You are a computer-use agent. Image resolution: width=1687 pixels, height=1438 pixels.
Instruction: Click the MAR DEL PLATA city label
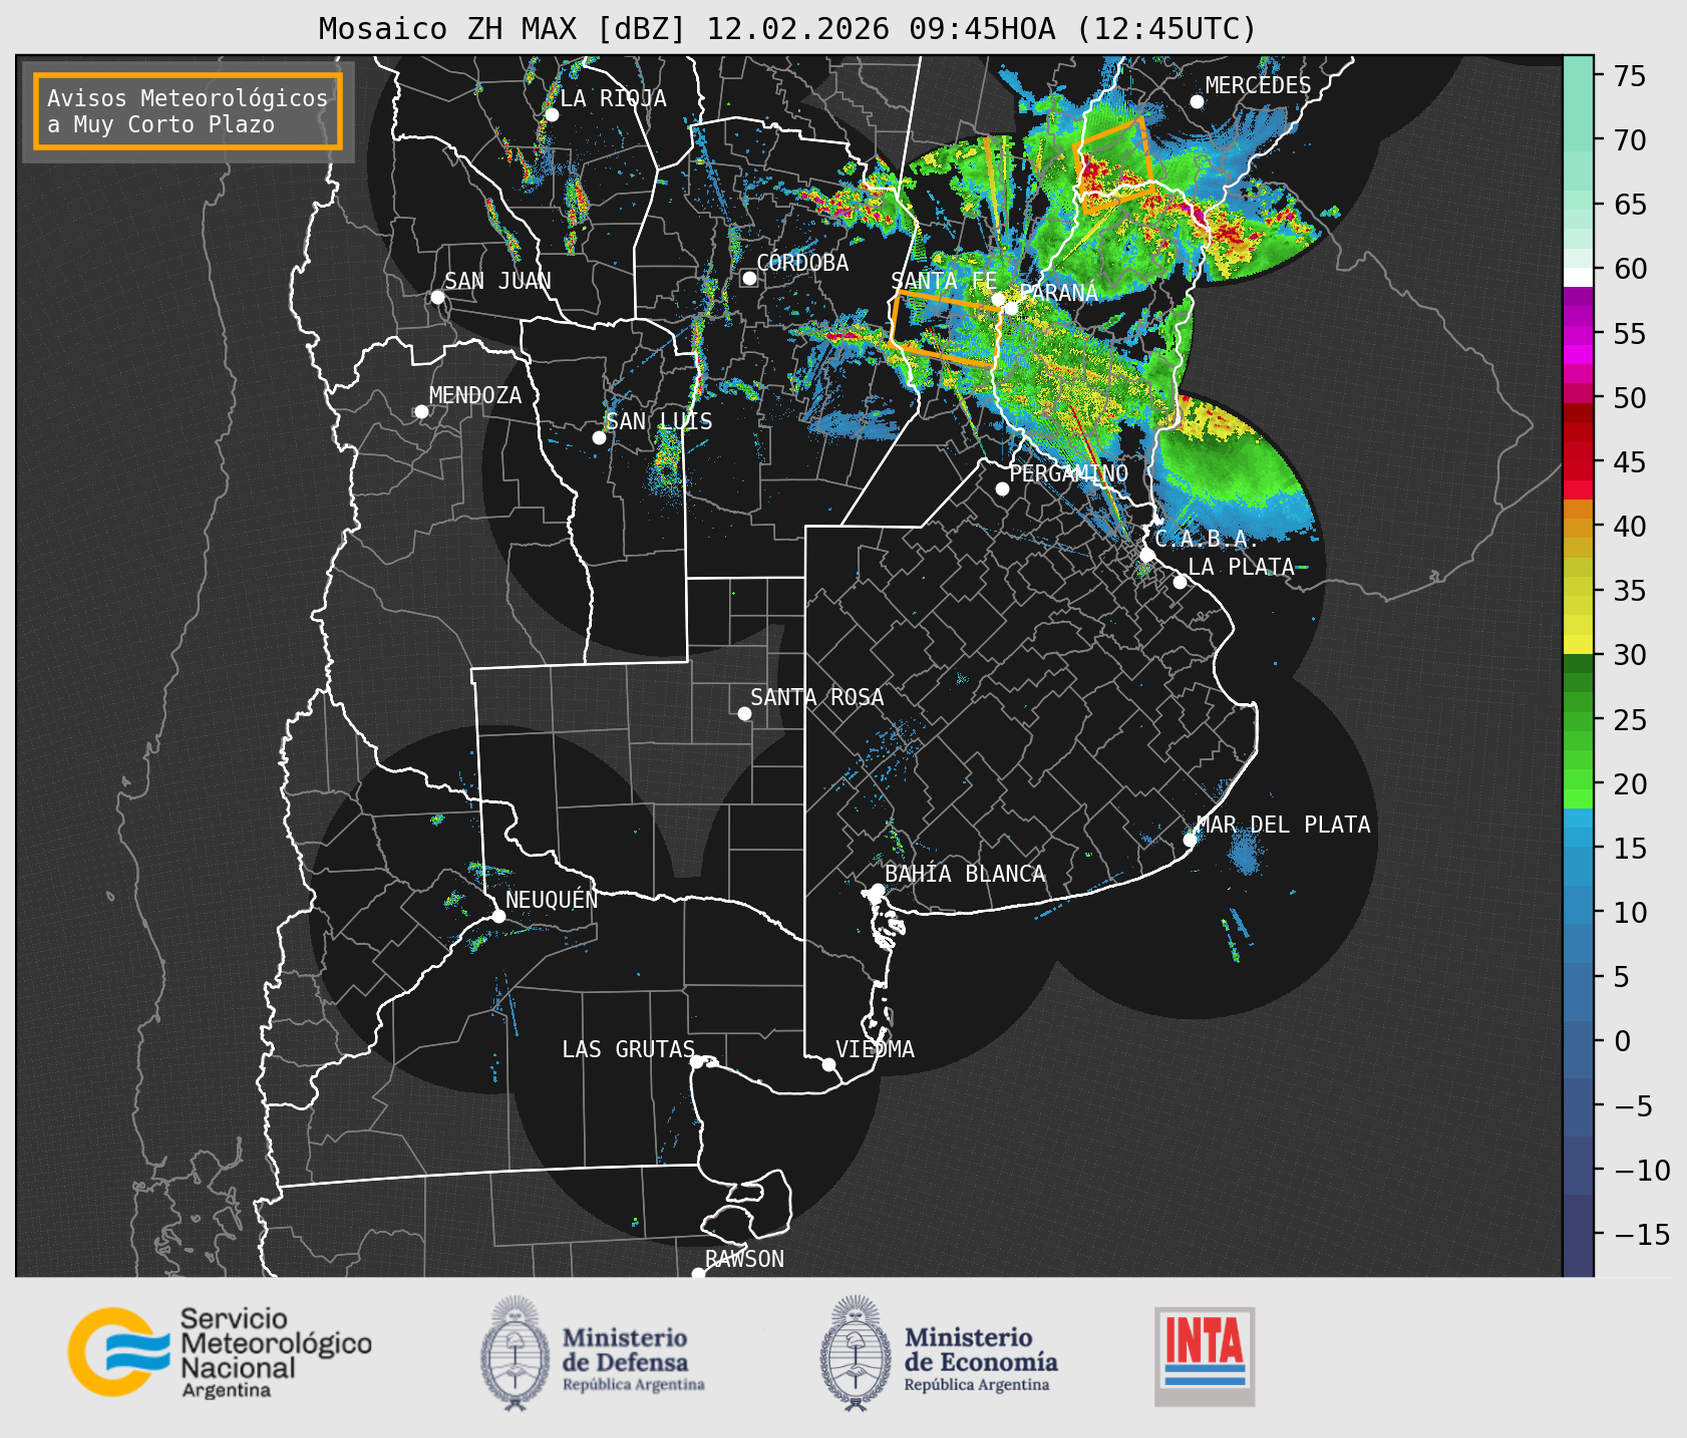click(1283, 825)
